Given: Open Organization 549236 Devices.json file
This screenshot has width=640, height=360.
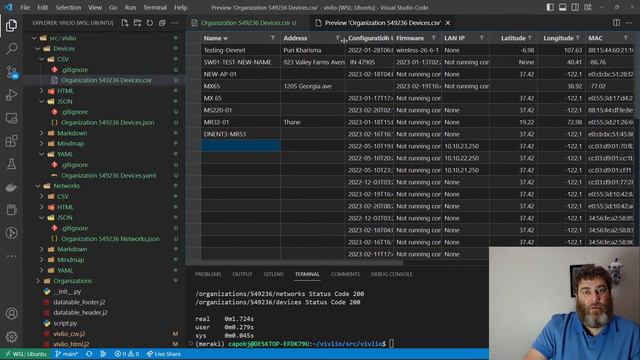Looking at the screenshot, I should click(x=108, y=122).
